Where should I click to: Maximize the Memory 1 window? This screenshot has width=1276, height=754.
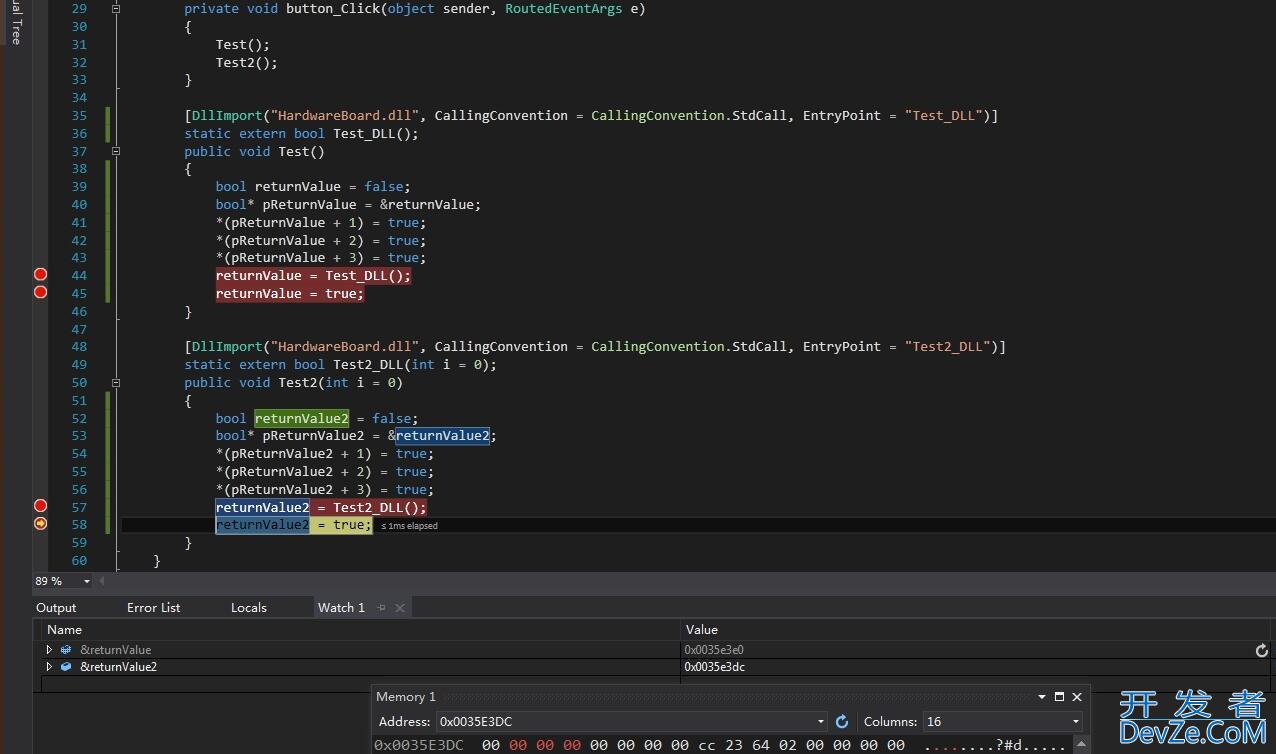point(1059,697)
